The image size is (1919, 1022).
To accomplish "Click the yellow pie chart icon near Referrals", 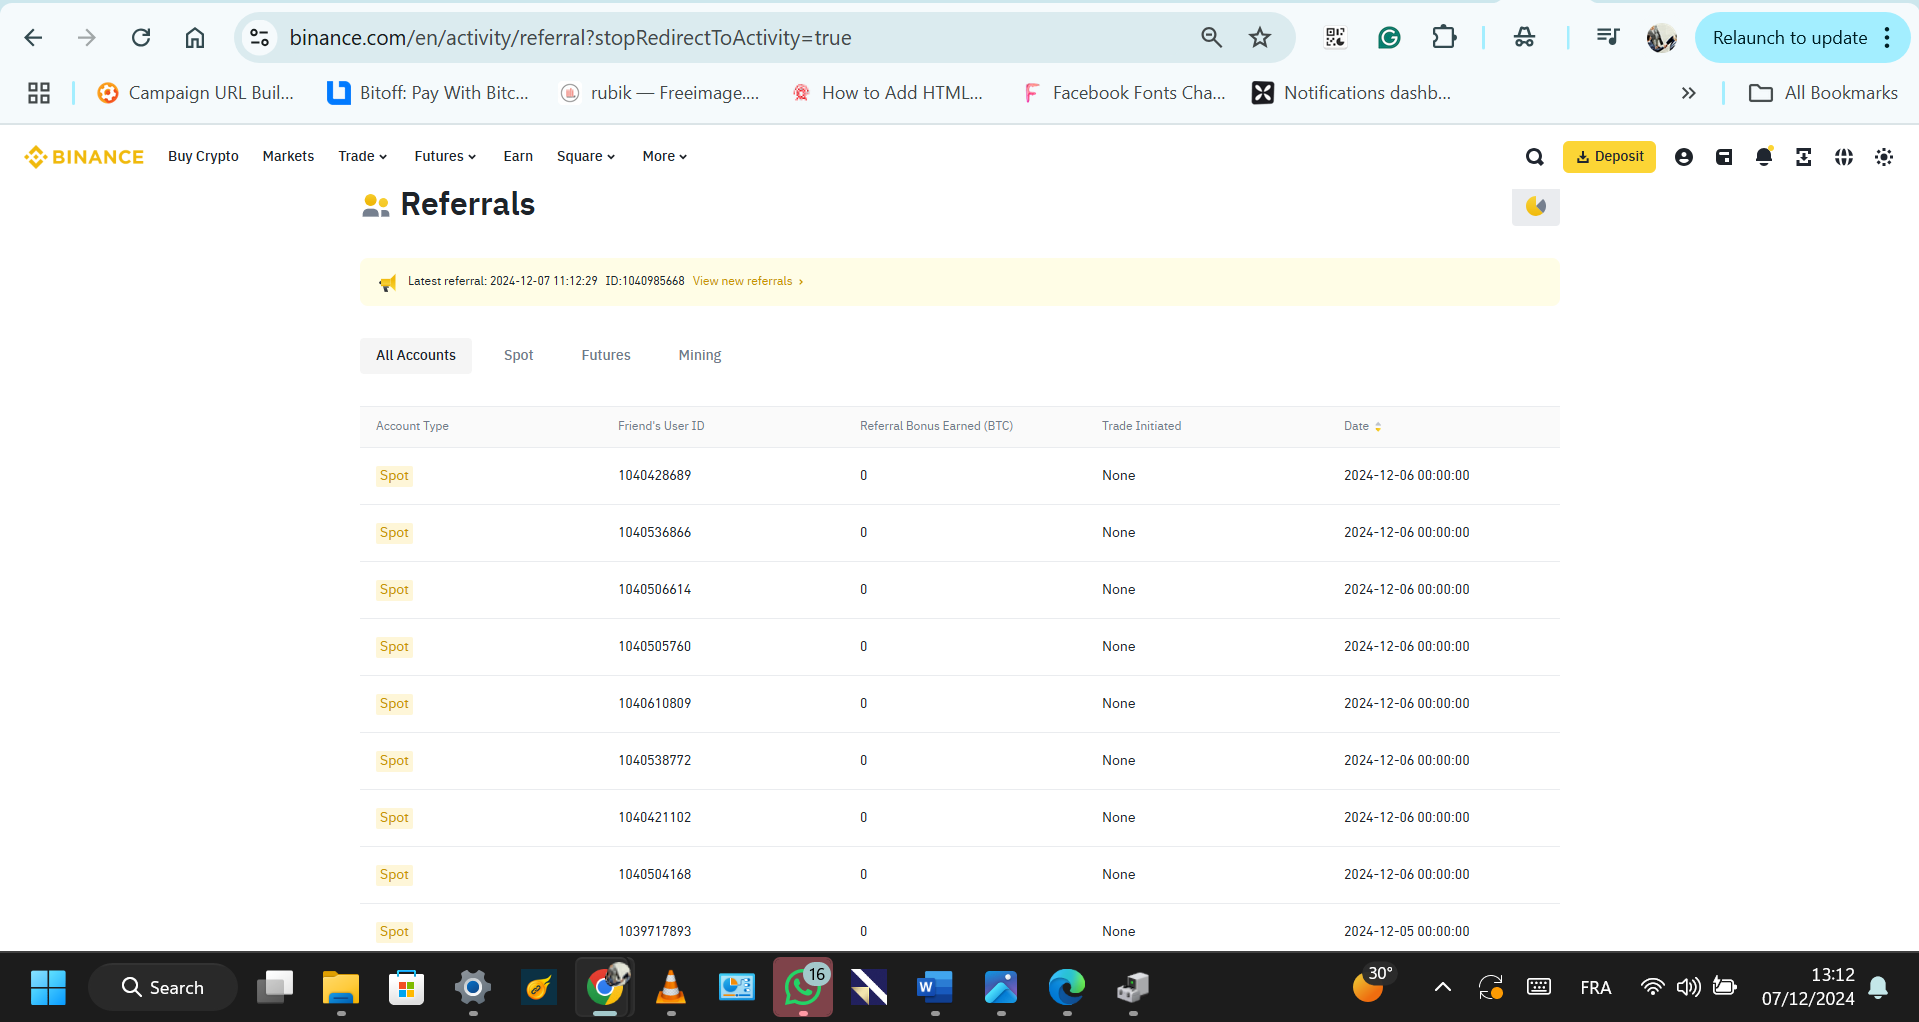I will tap(1536, 207).
